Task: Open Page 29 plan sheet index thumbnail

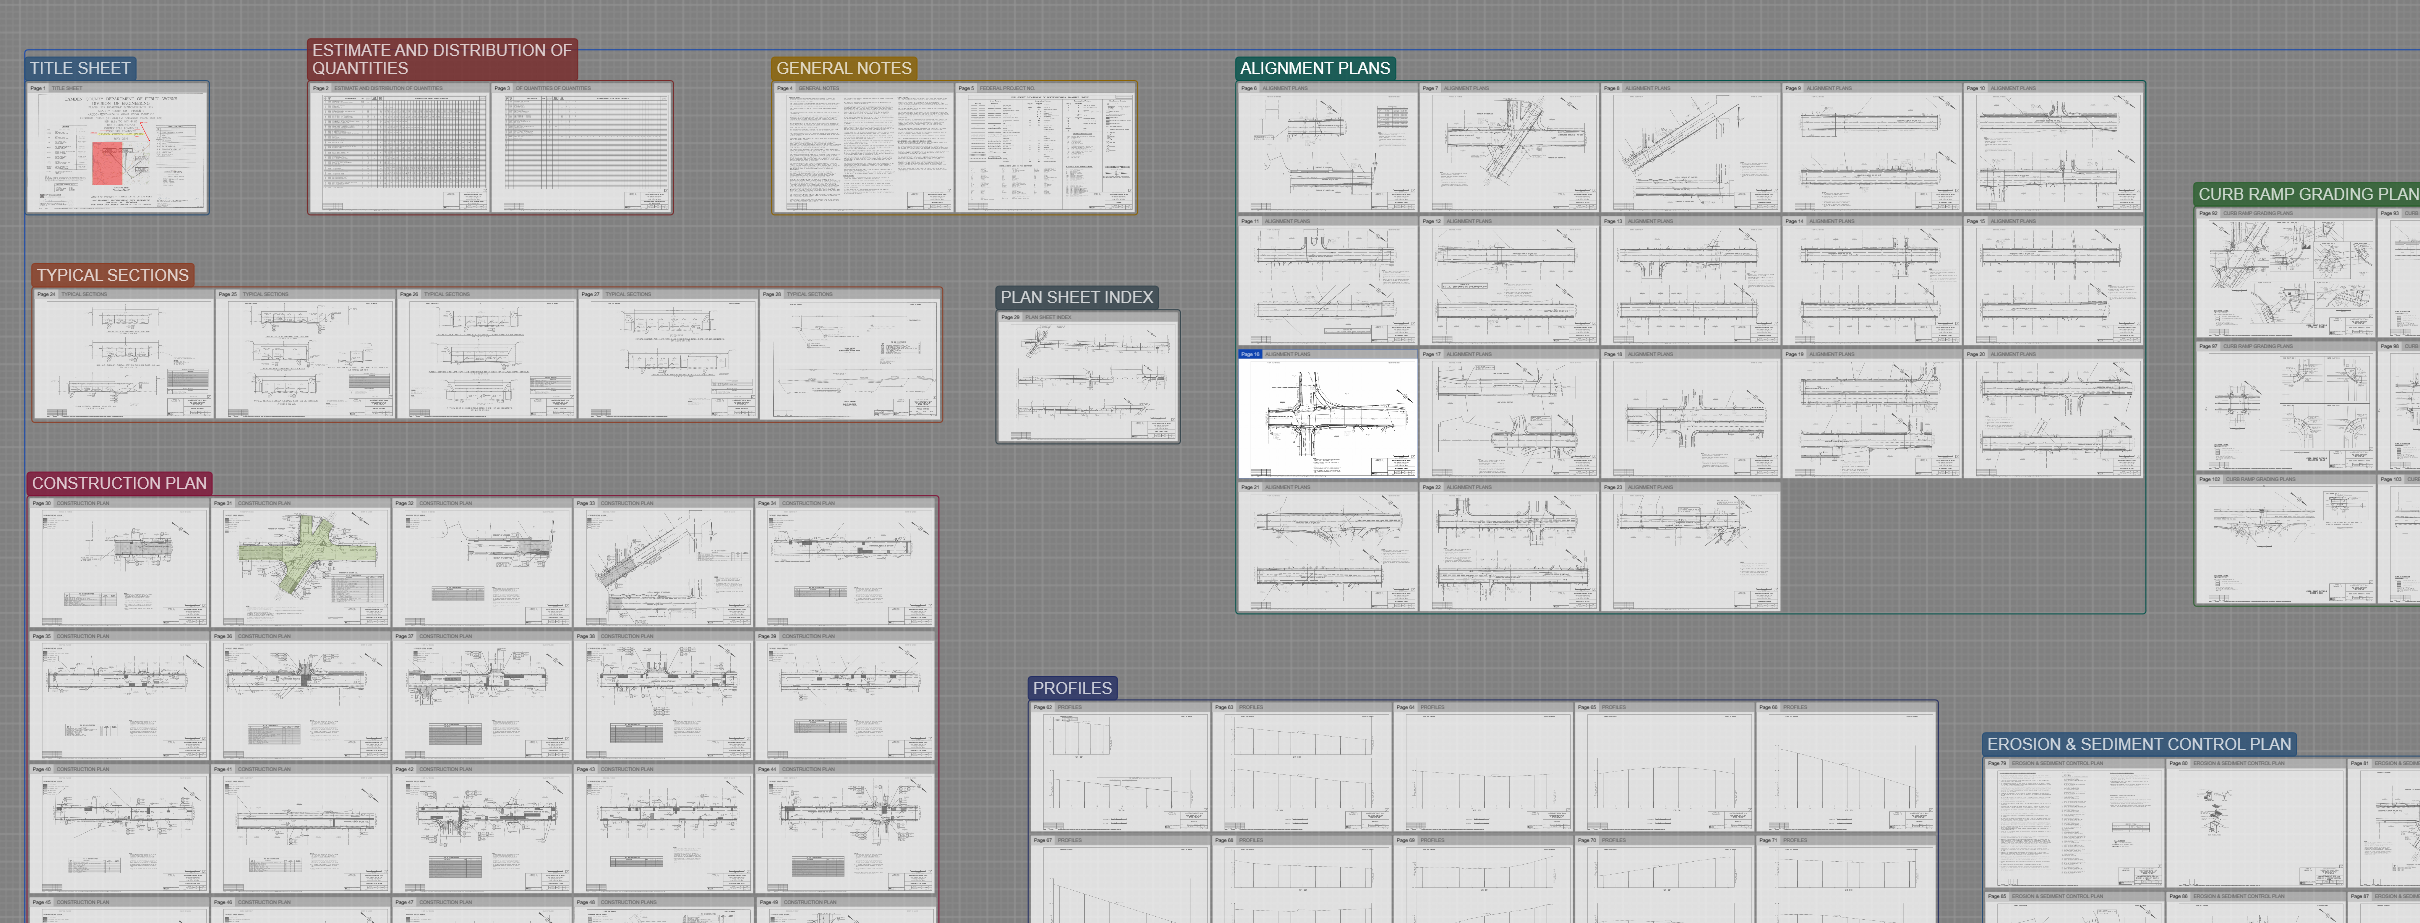Action: click(x=1088, y=377)
